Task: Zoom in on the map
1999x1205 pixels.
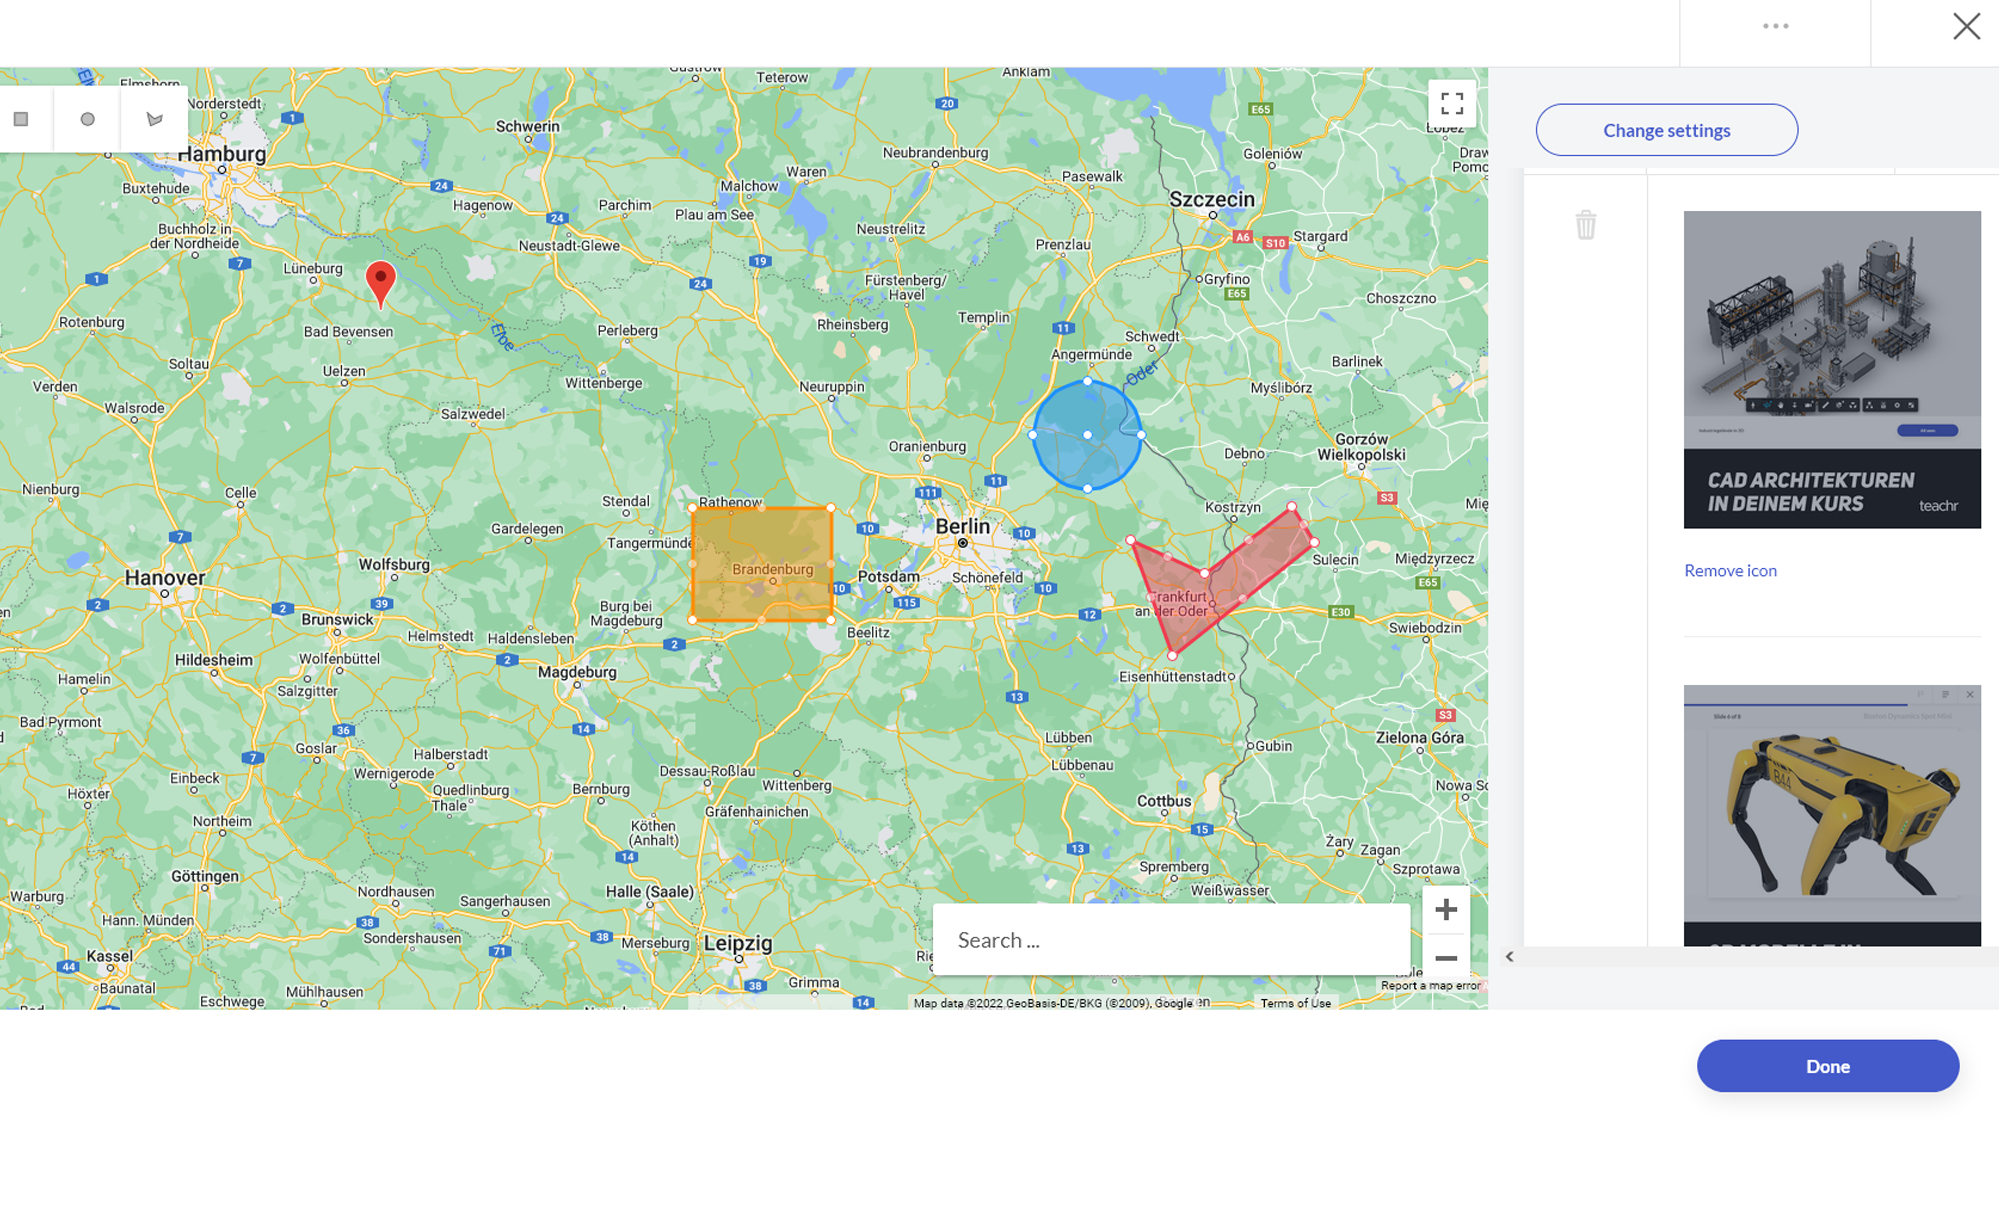Action: click(x=1446, y=910)
